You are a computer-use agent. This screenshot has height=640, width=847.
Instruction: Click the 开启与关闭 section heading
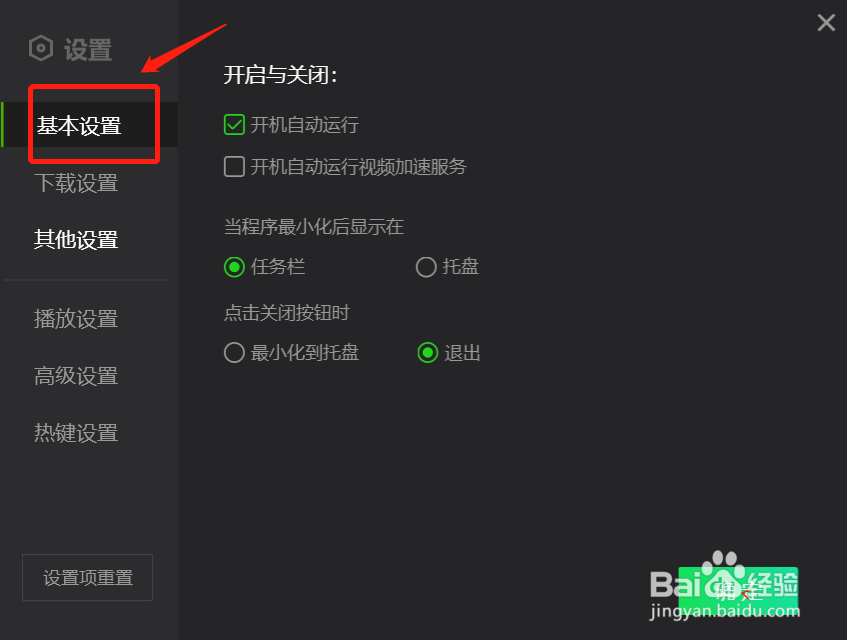click(x=280, y=75)
